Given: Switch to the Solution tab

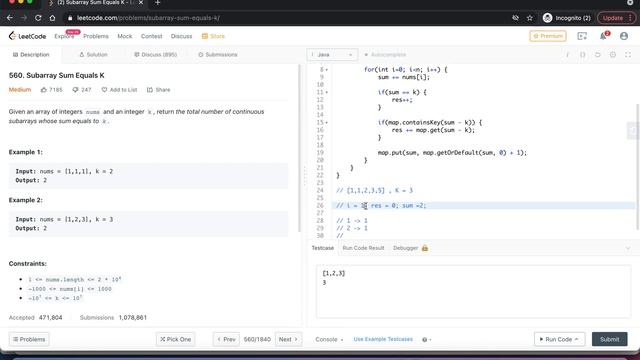Looking at the screenshot, I should [93, 55].
